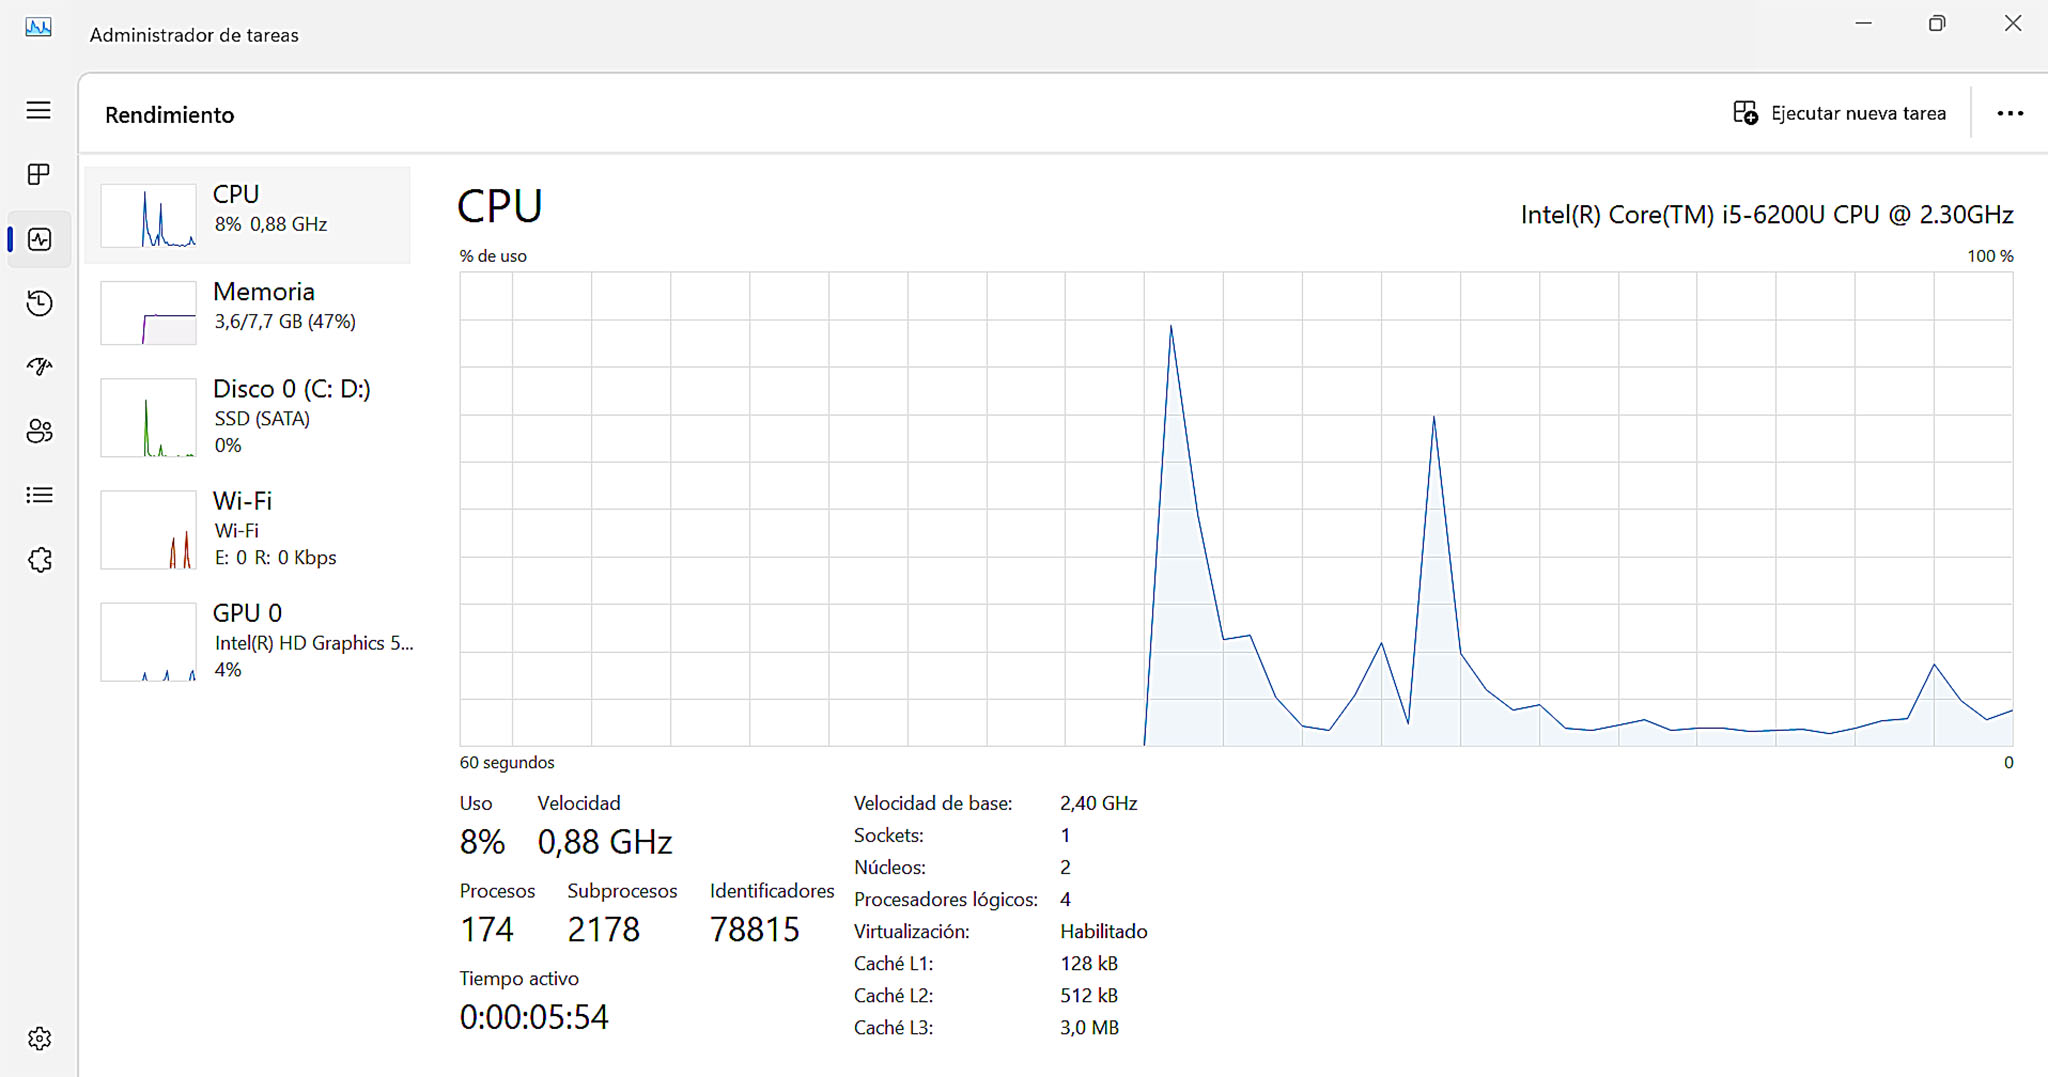Click Ejecutar nueva tarea button
This screenshot has width=2048, height=1077.
click(1840, 113)
